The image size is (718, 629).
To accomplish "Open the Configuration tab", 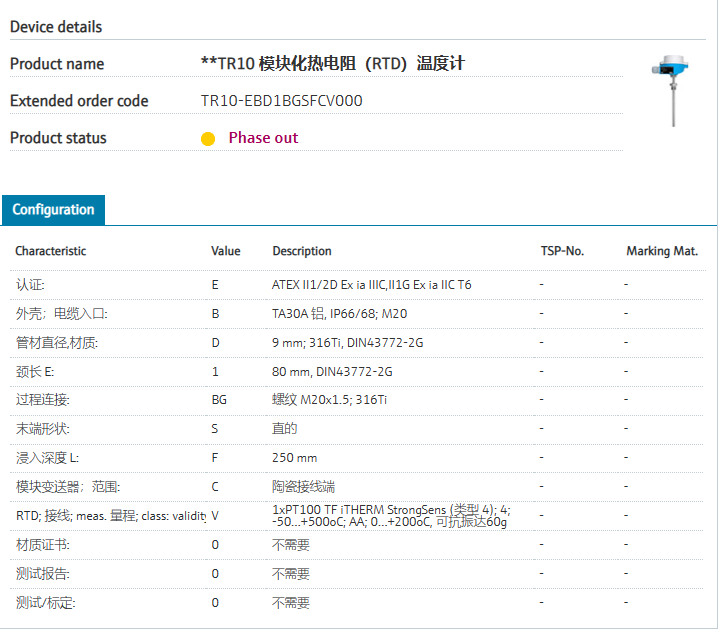I will tap(53, 210).
